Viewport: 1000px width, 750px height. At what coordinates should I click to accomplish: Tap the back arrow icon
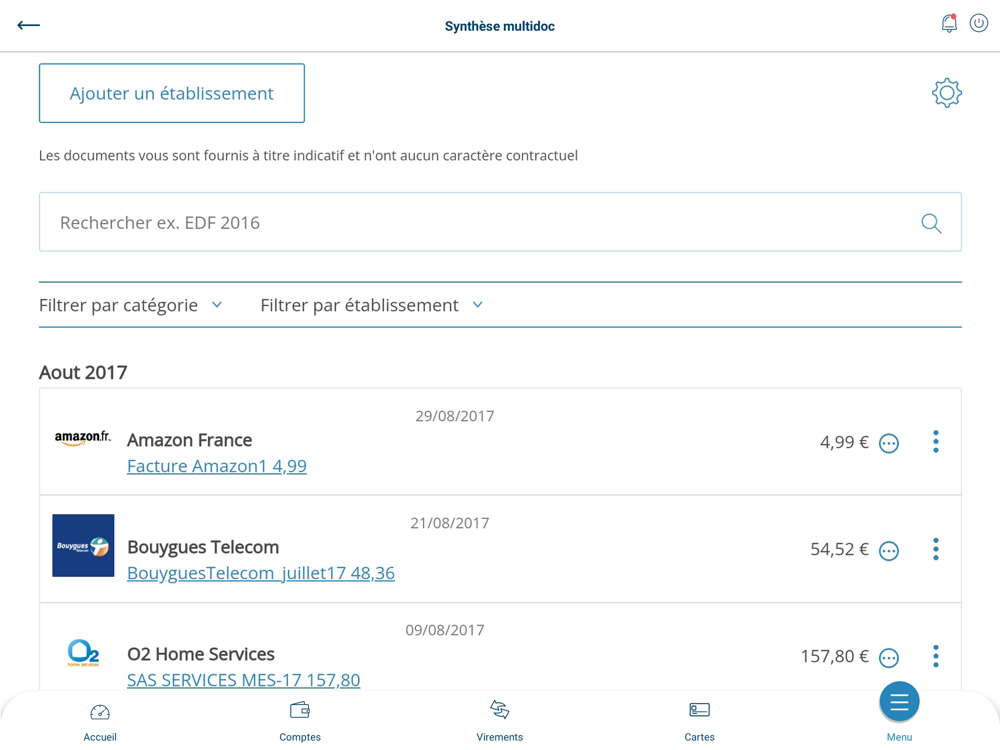pos(29,25)
